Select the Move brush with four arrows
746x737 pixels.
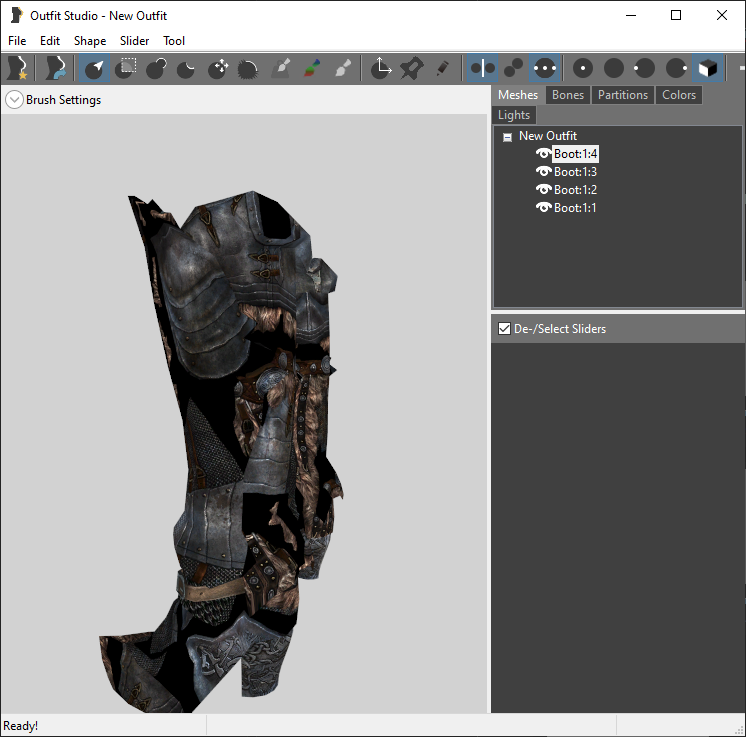pyautogui.click(x=217, y=68)
